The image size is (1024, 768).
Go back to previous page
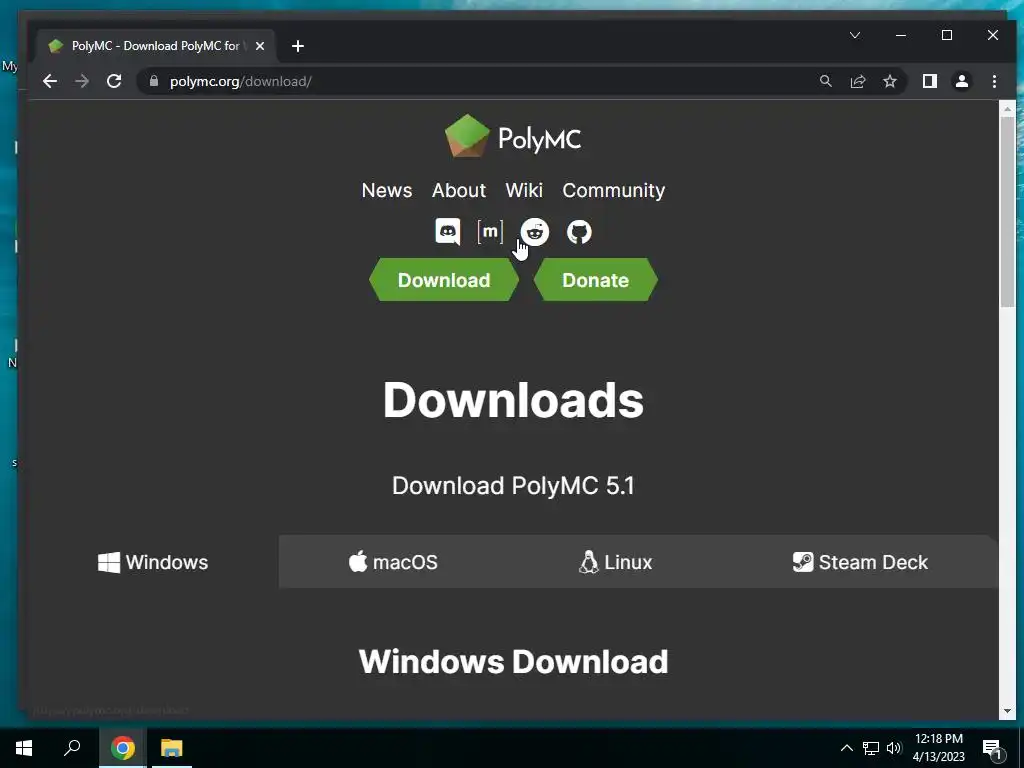pos(50,81)
